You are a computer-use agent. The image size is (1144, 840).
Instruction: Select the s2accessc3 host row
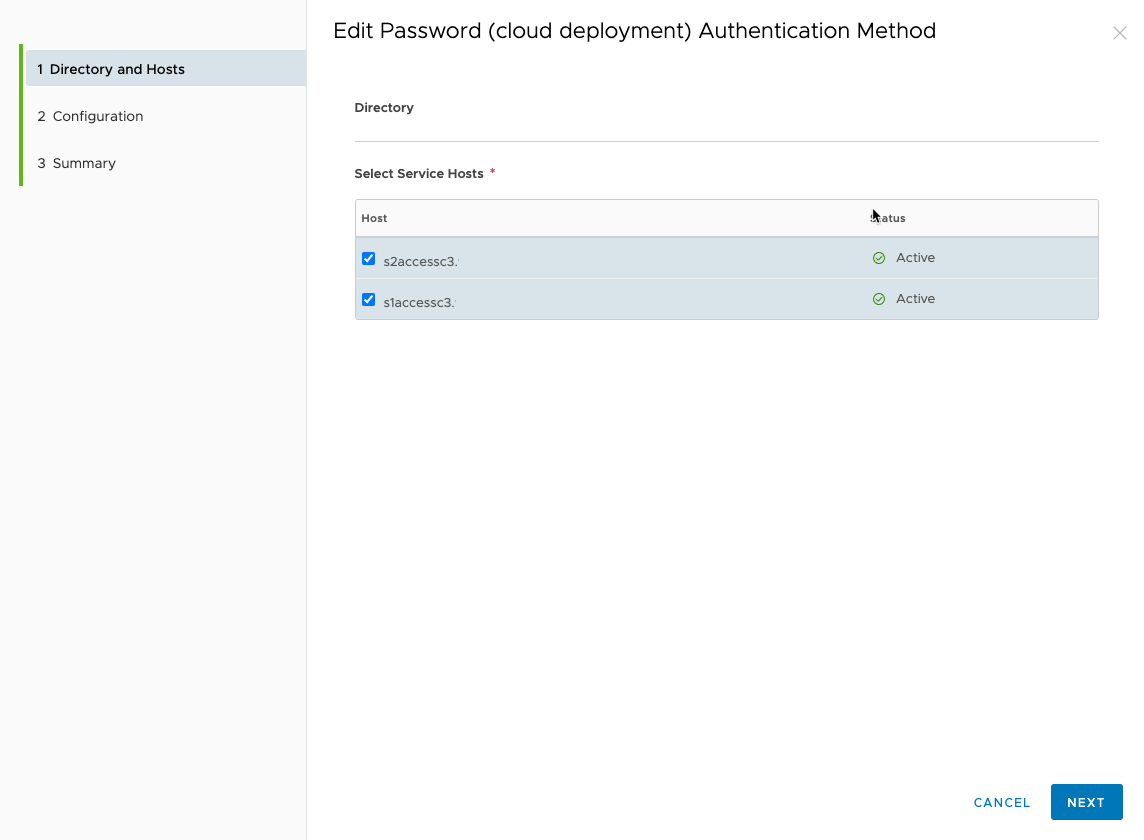(600, 258)
